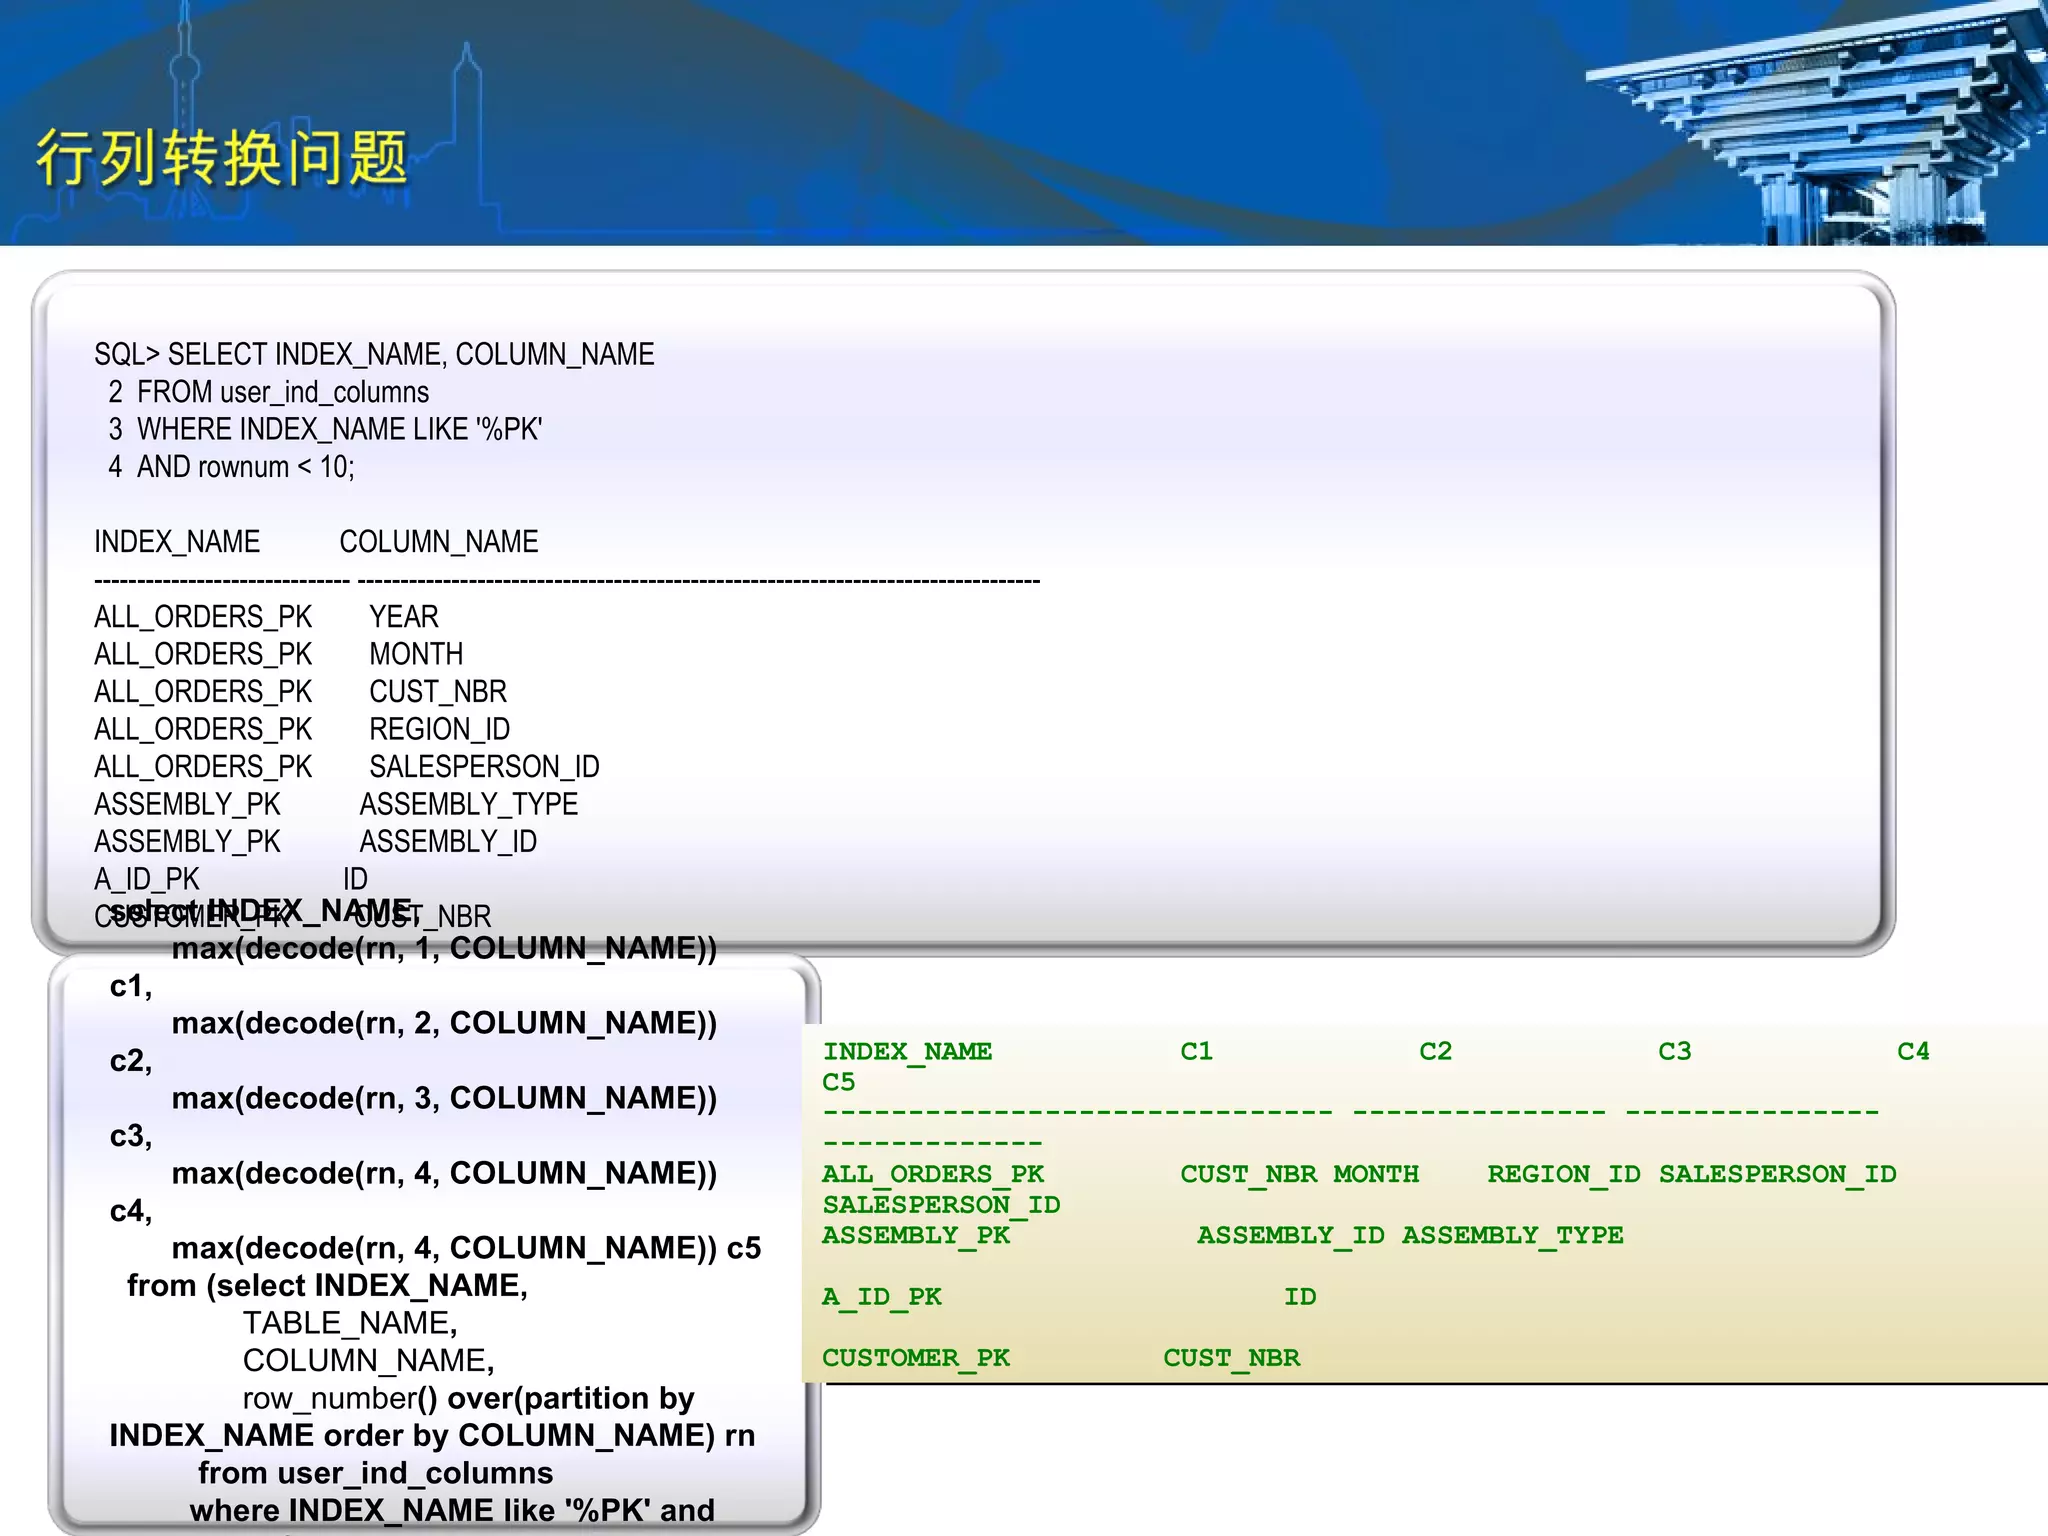Image resolution: width=2048 pixels, height=1536 pixels.
Task: Click the green C3 column header
Action: coord(1674,1051)
